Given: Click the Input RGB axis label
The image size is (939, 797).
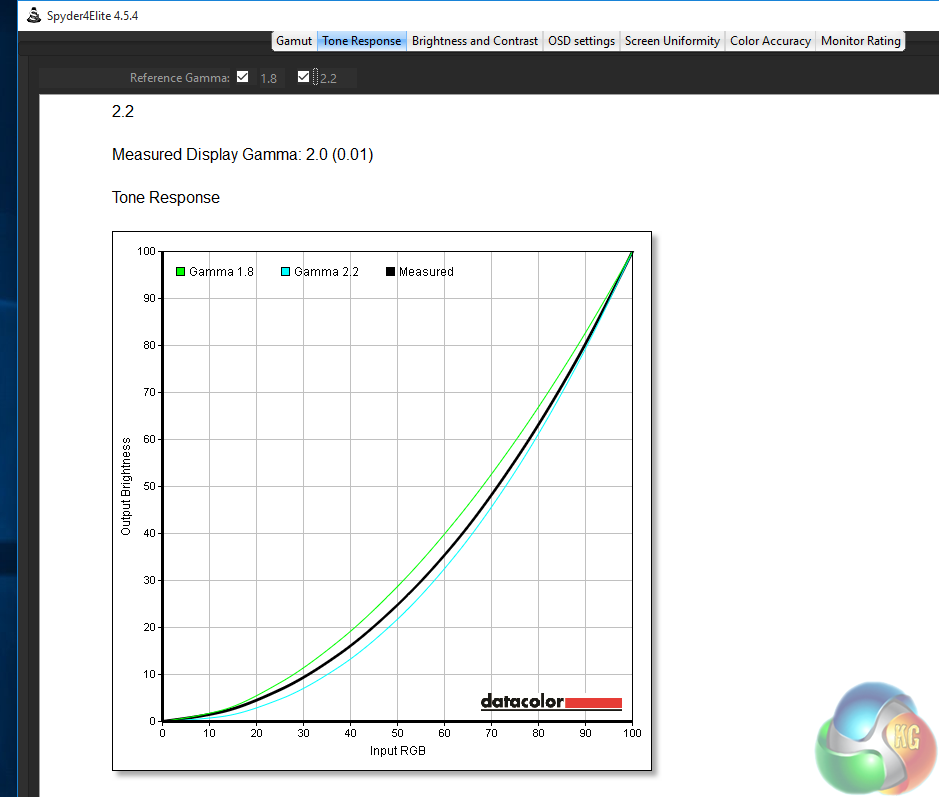Looking at the screenshot, I should (x=397, y=750).
